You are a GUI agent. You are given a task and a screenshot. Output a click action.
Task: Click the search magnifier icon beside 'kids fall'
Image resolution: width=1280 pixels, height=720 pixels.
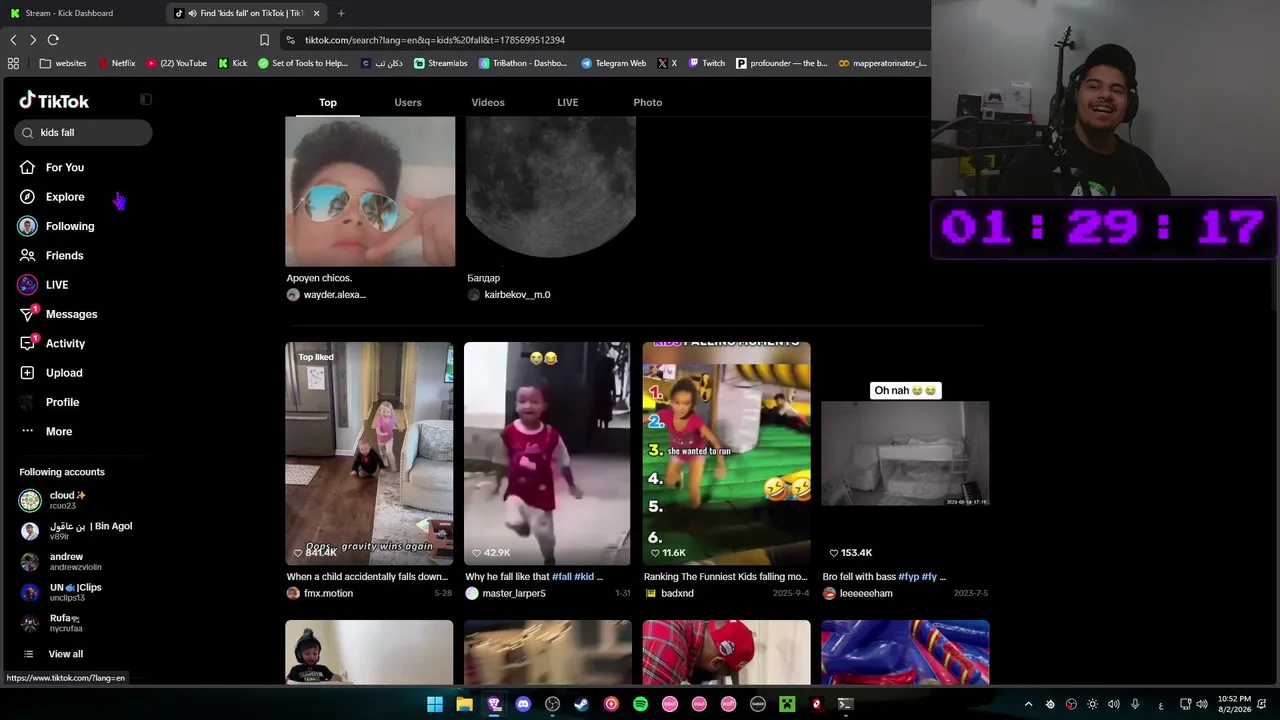point(28,133)
